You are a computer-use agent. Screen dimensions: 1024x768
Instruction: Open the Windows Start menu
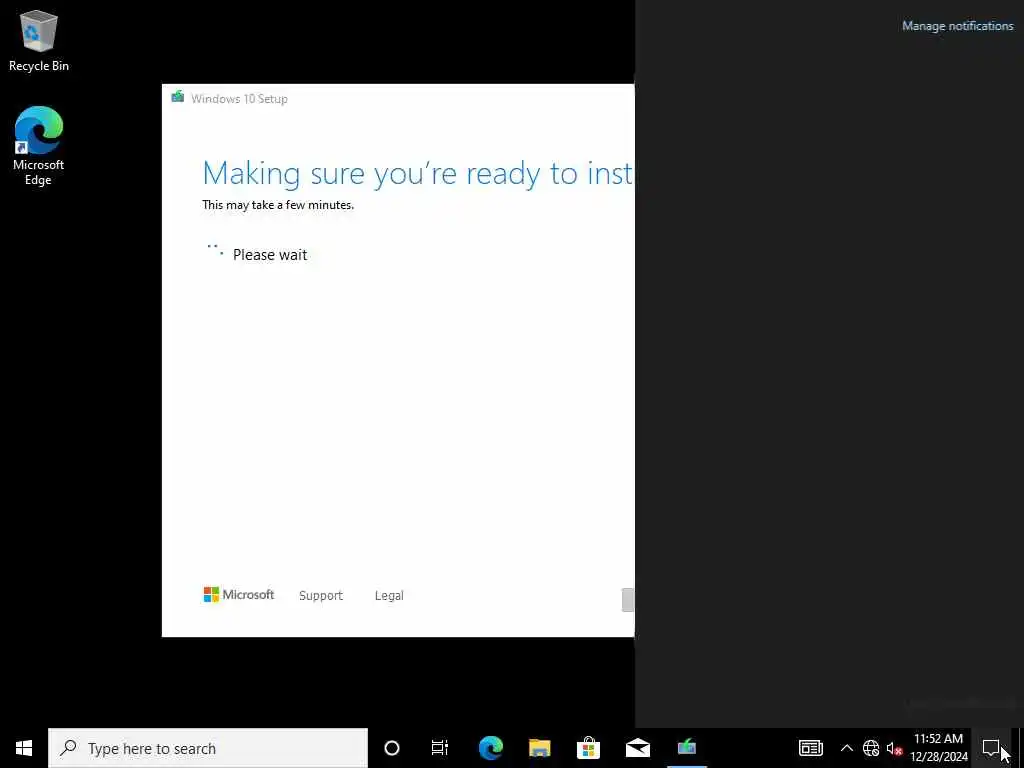click(24, 748)
